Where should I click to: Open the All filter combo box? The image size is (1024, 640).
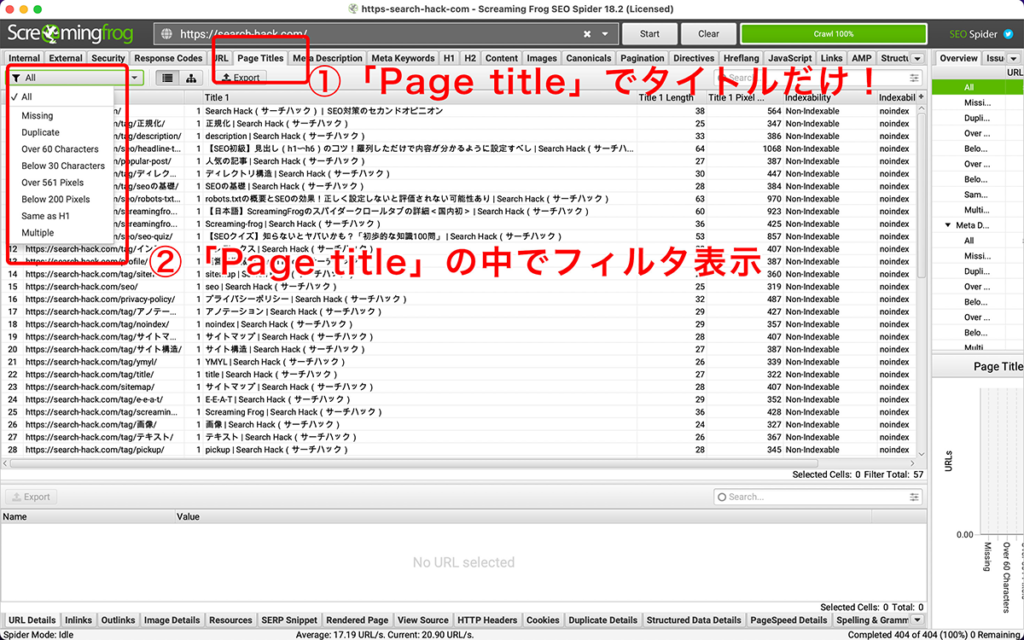coord(75,78)
